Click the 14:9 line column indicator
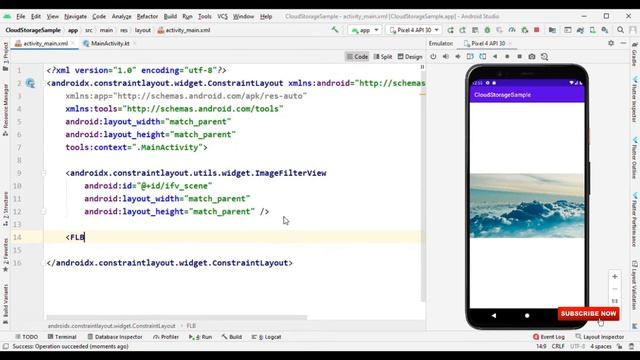This screenshot has width=640, height=360. tap(541, 346)
